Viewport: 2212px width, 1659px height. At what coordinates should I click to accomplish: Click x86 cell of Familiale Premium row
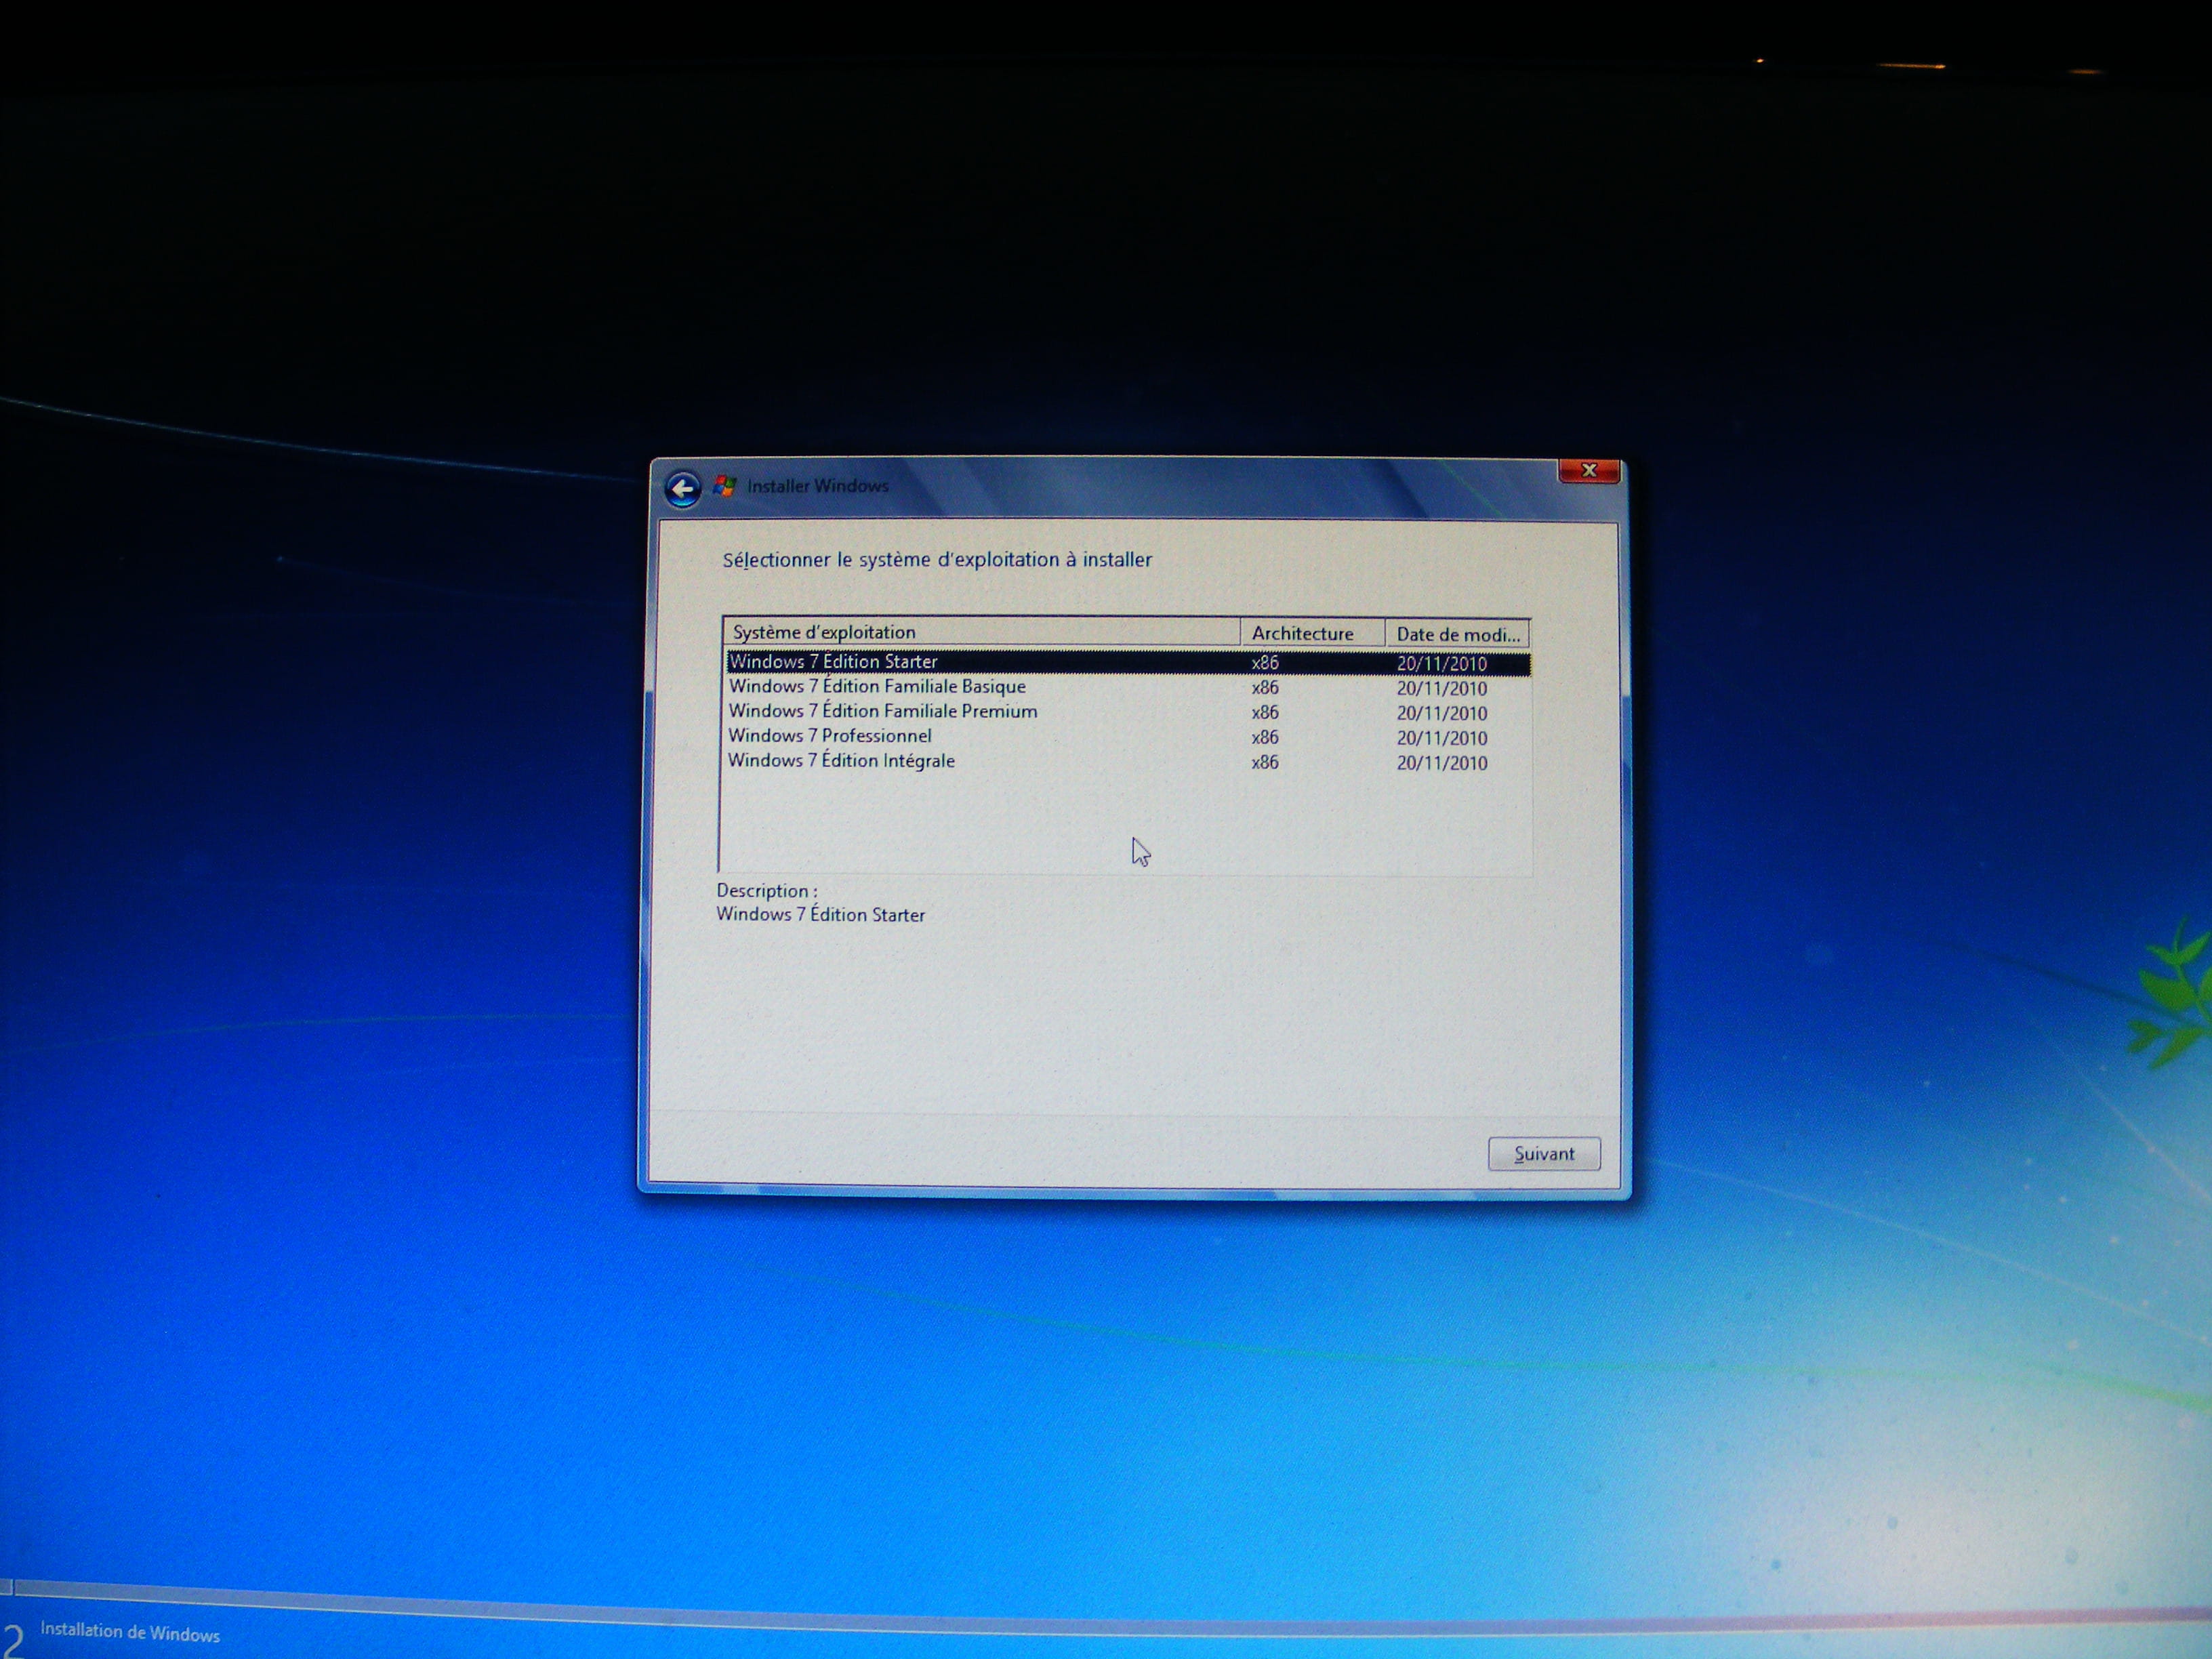[1265, 712]
